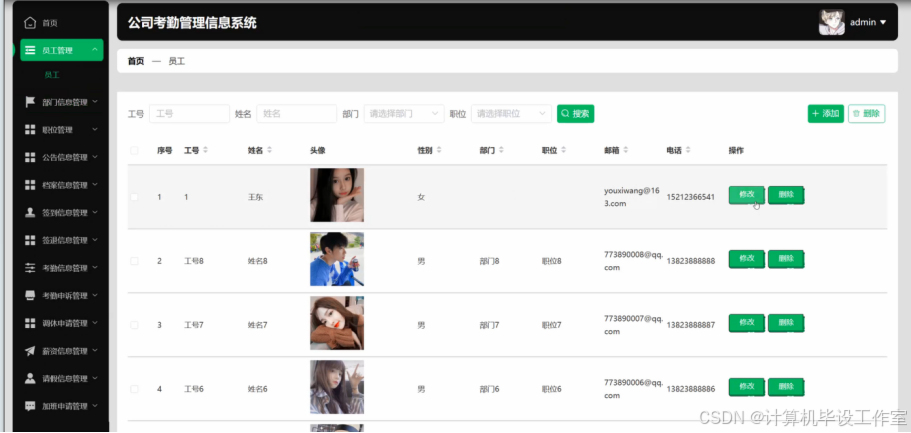Image resolution: width=911 pixels, height=433 pixels.
Task: Collapse the 员工管理 menu chevron
Action: pos(94,50)
